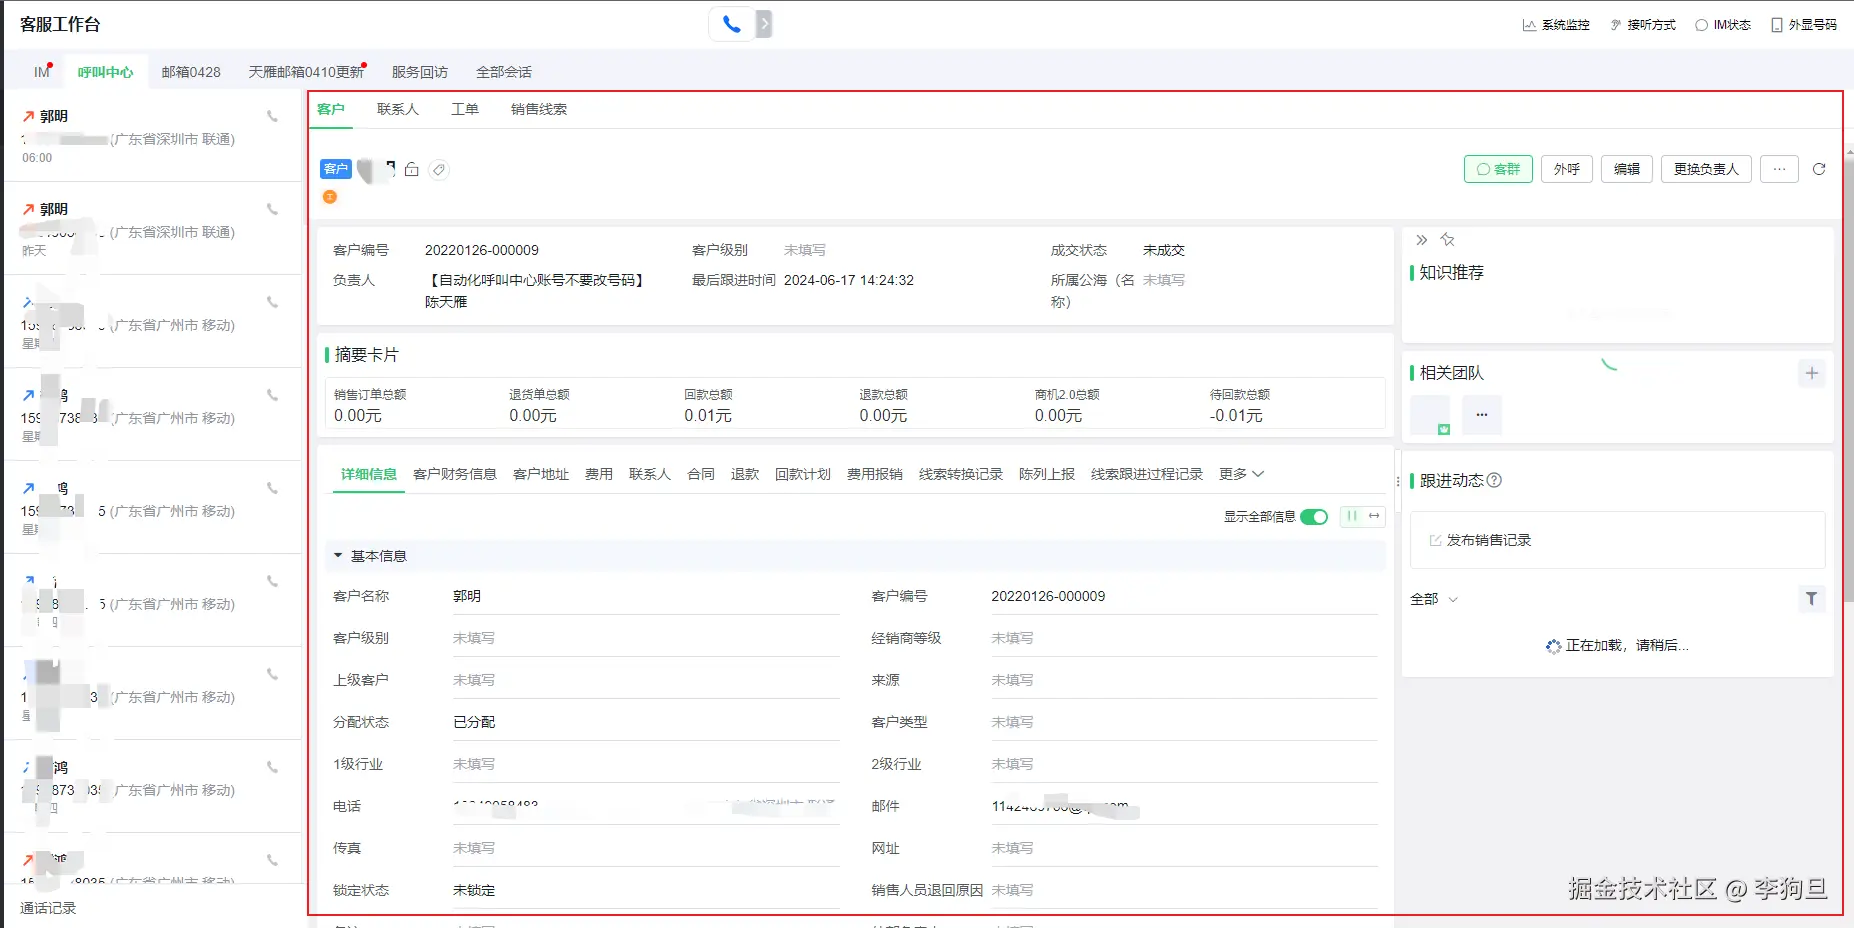
Task: Show the 全部会话 tab
Action: pyautogui.click(x=504, y=72)
